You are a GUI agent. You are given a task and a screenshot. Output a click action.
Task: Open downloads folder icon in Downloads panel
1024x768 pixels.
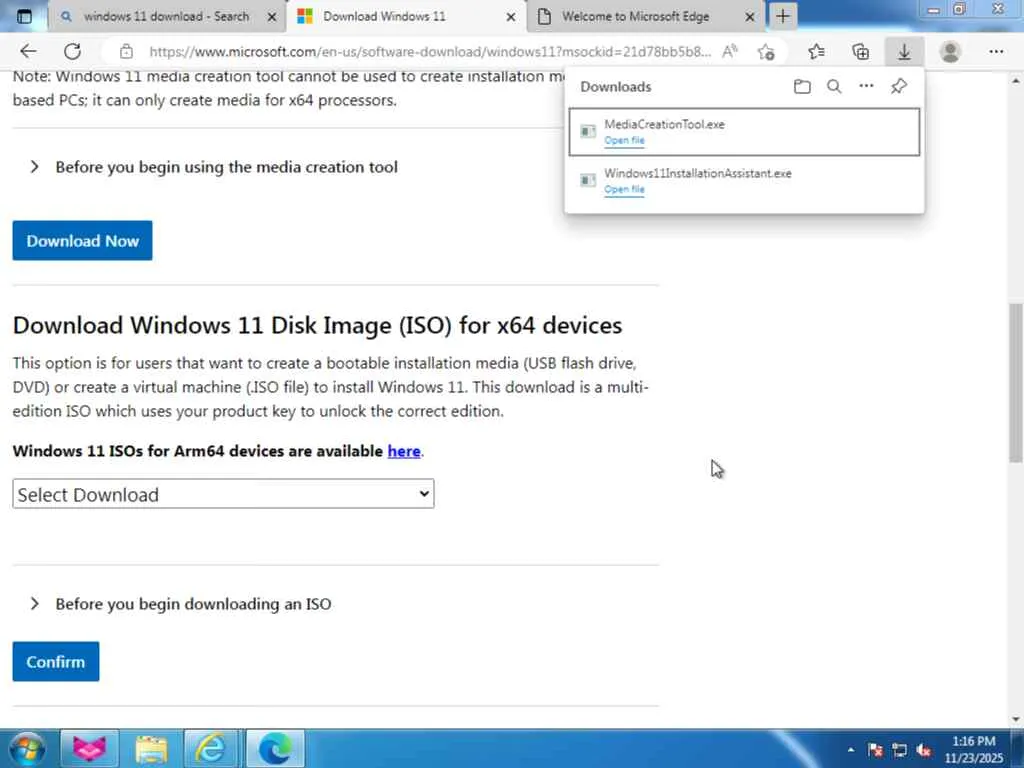tap(802, 86)
